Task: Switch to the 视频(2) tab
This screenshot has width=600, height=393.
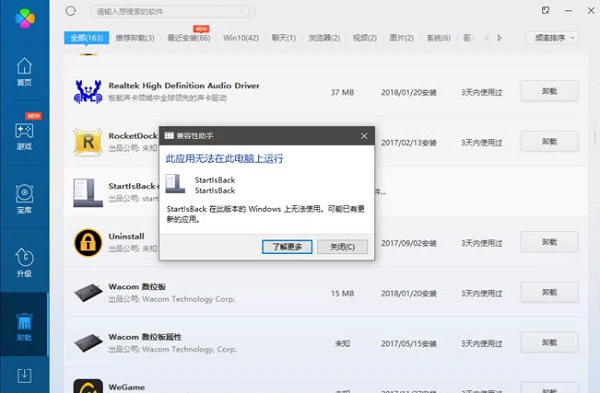Action: click(x=365, y=38)
